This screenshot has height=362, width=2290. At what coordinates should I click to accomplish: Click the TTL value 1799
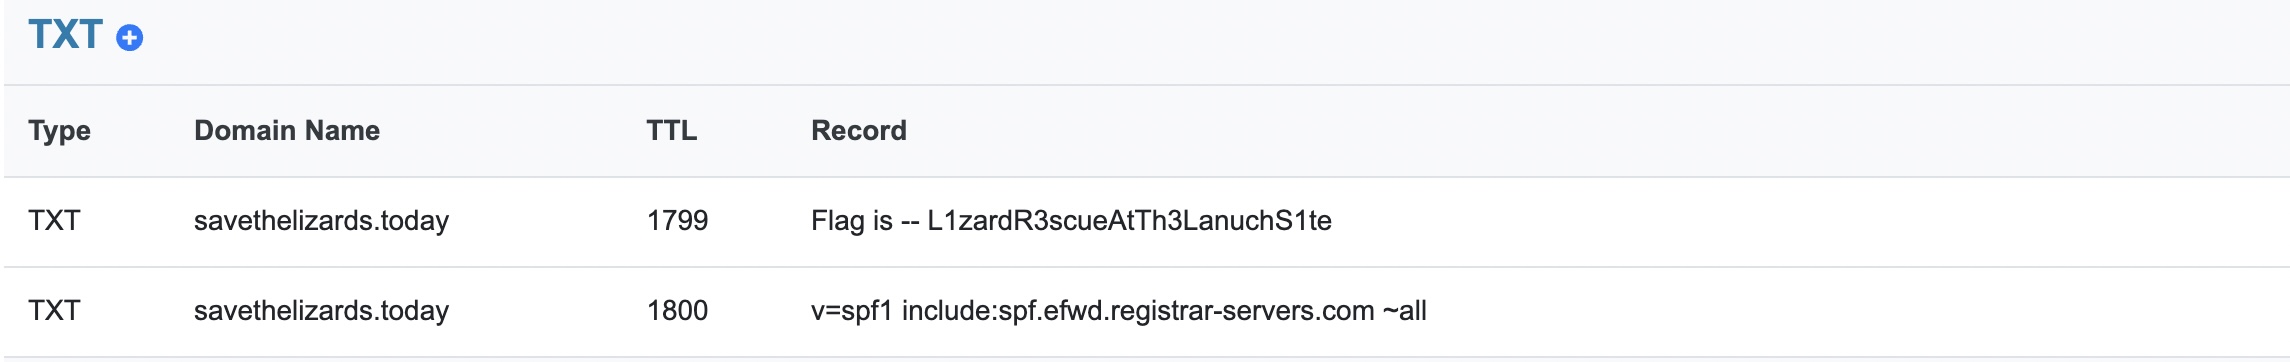coord(677,220)
